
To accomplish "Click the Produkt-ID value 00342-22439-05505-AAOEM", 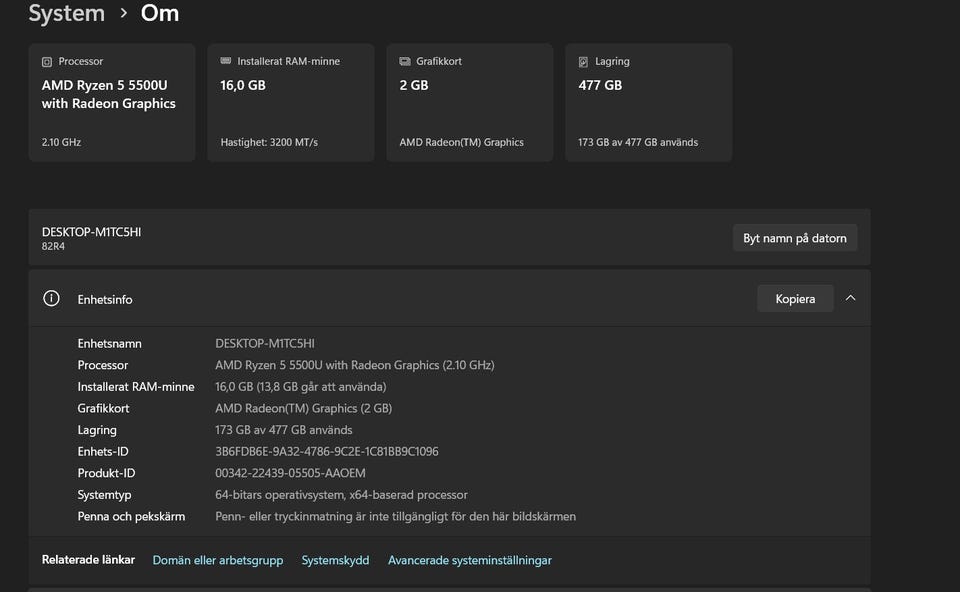I will pyautogui.click(x=290, y=473).
